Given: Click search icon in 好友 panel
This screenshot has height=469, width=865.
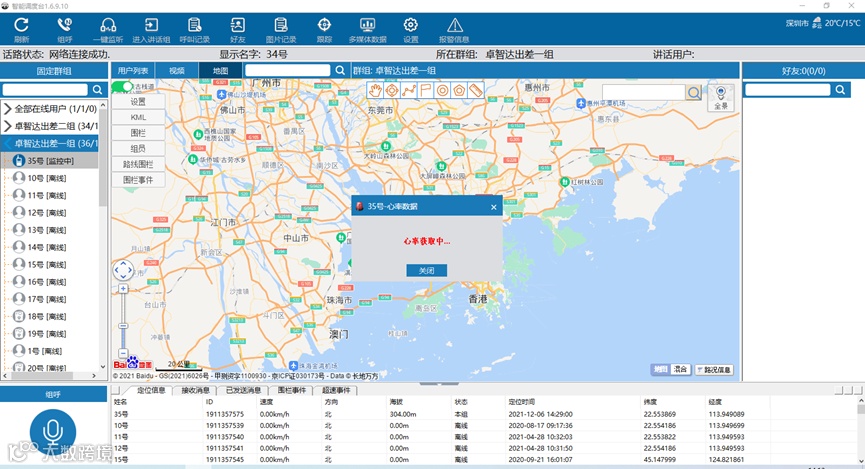Looking at the screenshot, I should coord(840,89).
